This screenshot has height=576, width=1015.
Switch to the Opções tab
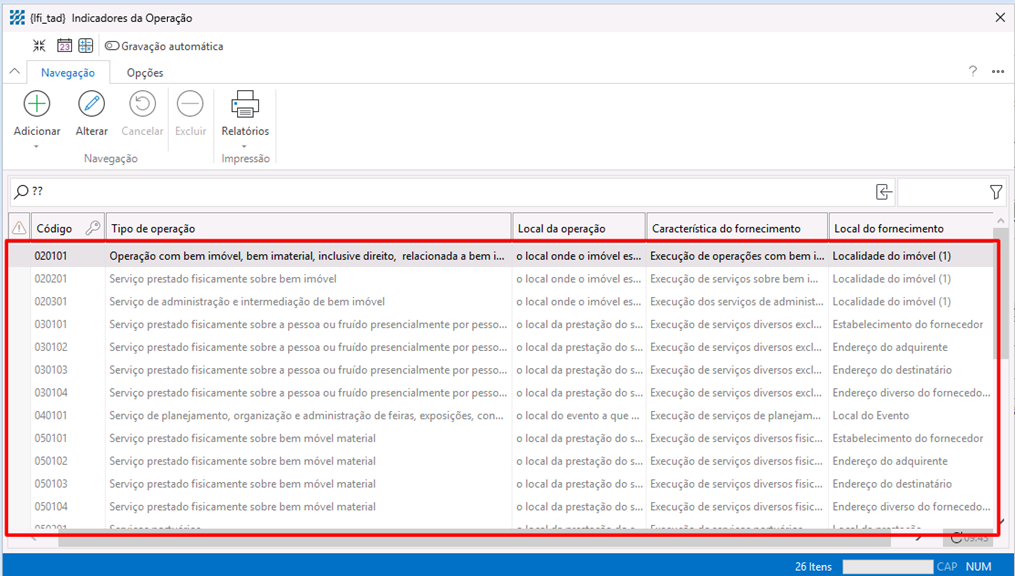click(x=145, y=73)
